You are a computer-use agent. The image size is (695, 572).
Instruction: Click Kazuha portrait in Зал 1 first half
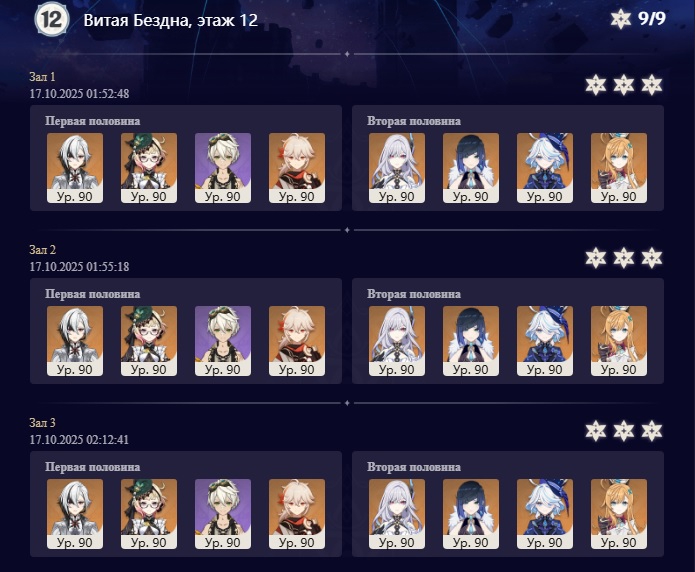click(297, 168)
